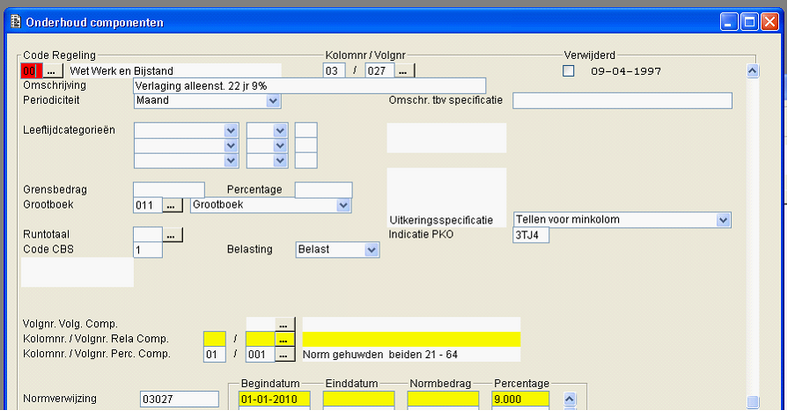This screenshot has height=411, width=788.
Task: Open lookup button next to Code Regeling
Action: [52, 71]
